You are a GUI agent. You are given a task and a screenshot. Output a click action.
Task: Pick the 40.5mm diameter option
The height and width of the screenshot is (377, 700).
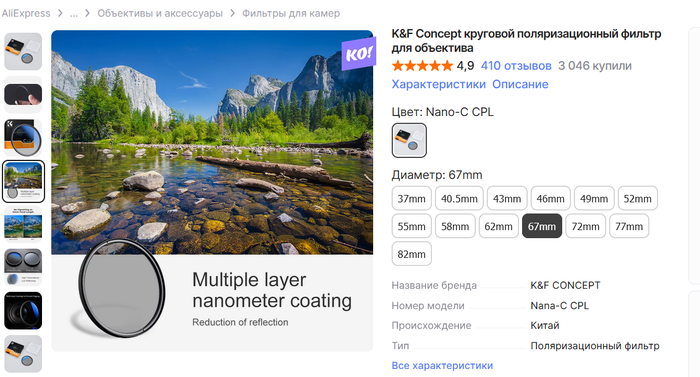pos(459,198)
